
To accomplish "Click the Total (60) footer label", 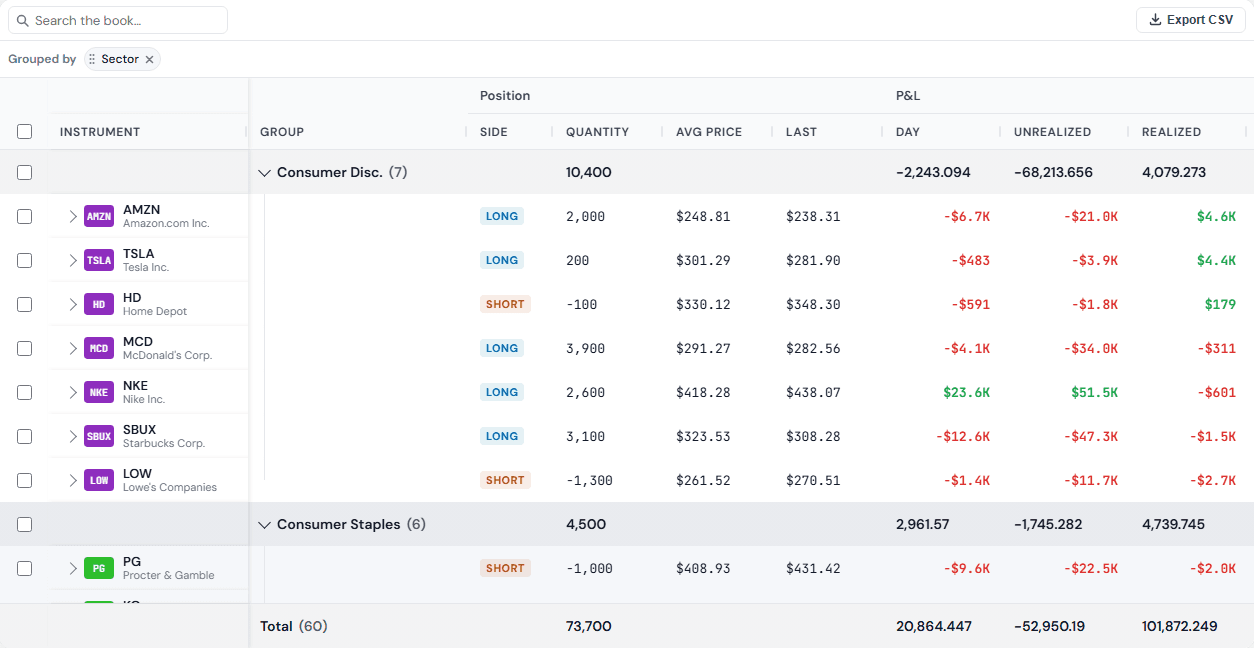I will click(294, 626).
